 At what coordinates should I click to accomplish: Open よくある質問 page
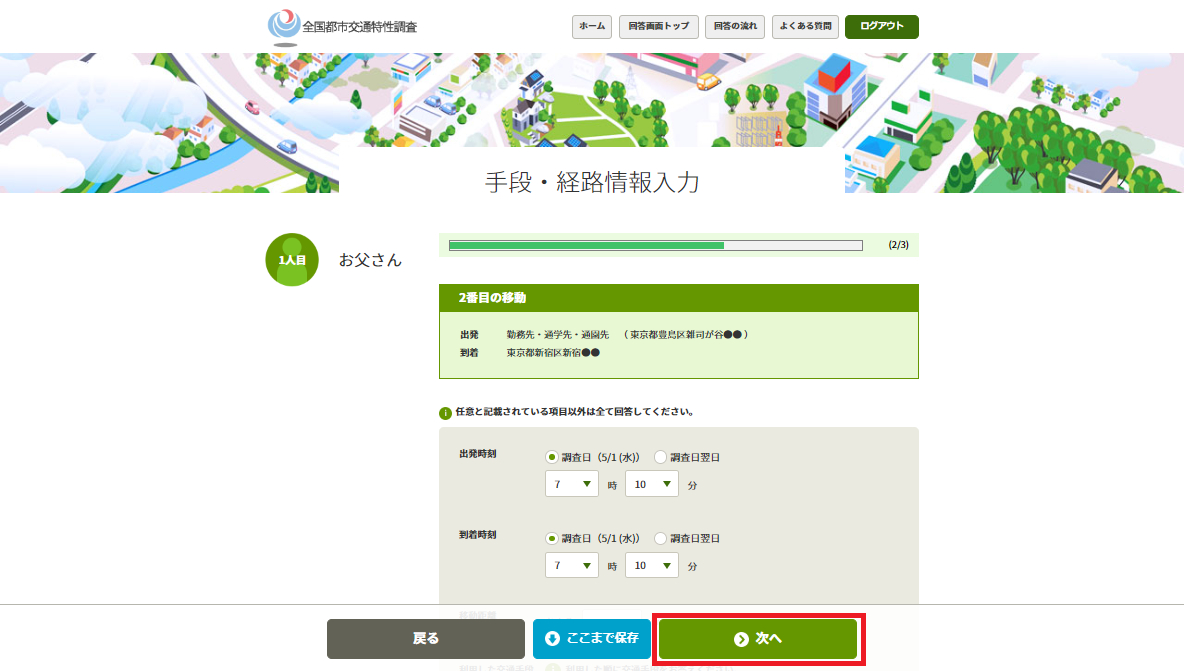click(805, 27)
